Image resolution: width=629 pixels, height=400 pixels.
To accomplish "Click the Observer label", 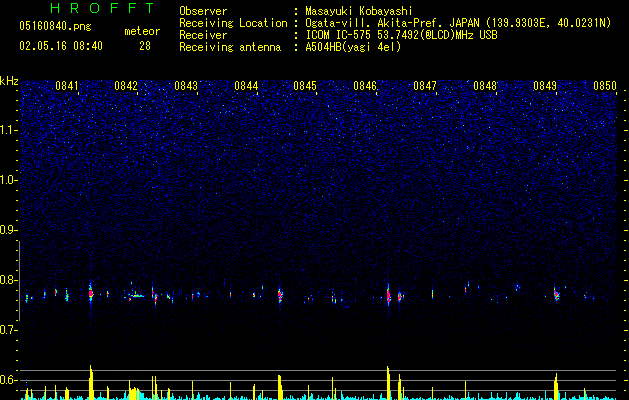I will pyautogui.click(x=203, y=11).
